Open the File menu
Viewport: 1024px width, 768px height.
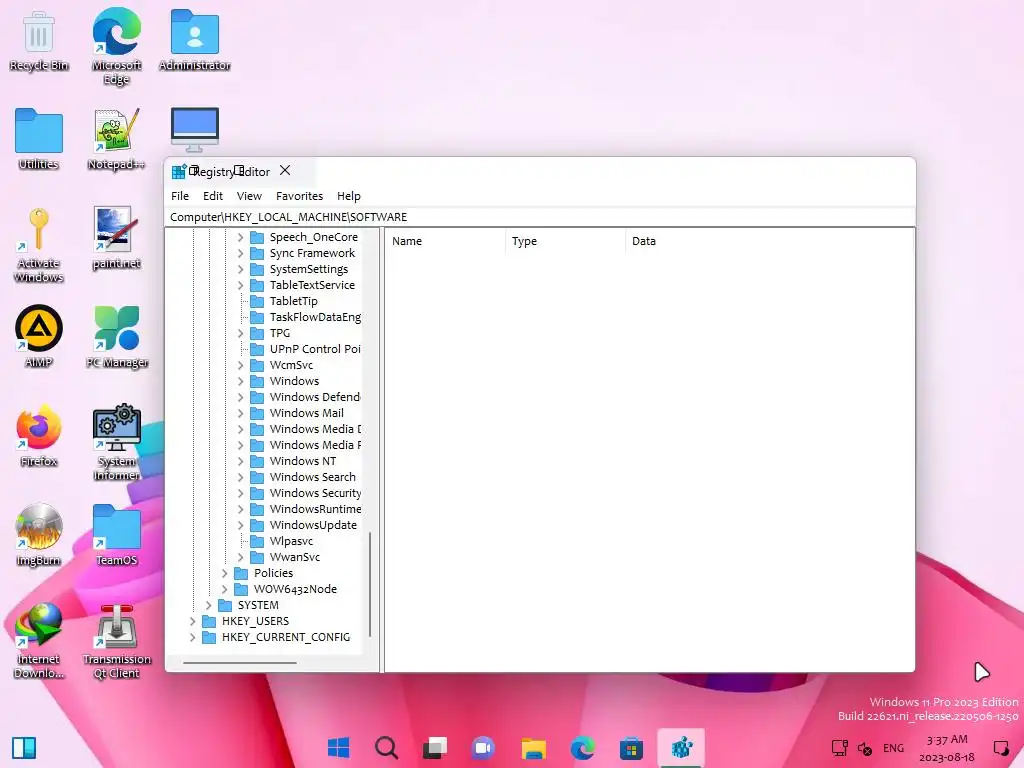180,196
